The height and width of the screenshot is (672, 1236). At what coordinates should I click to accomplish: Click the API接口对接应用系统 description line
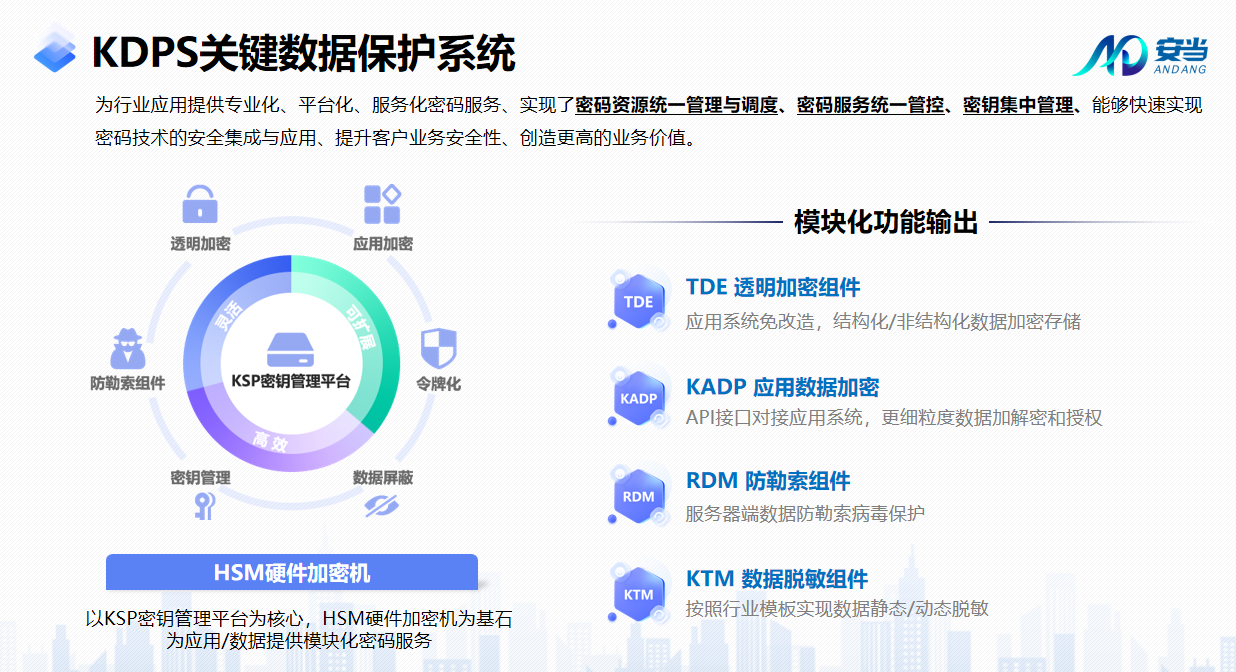click(894, 418)
